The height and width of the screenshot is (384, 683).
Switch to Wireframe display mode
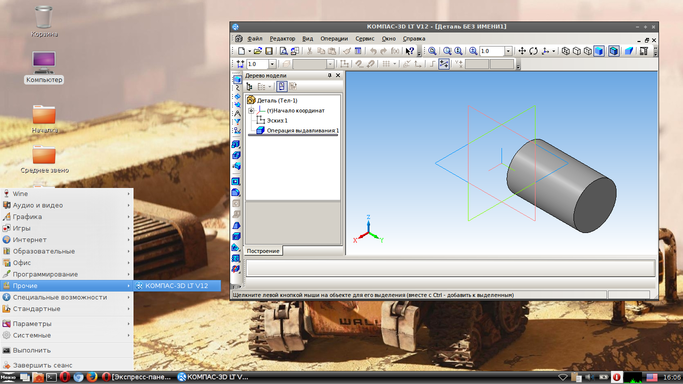566,51
